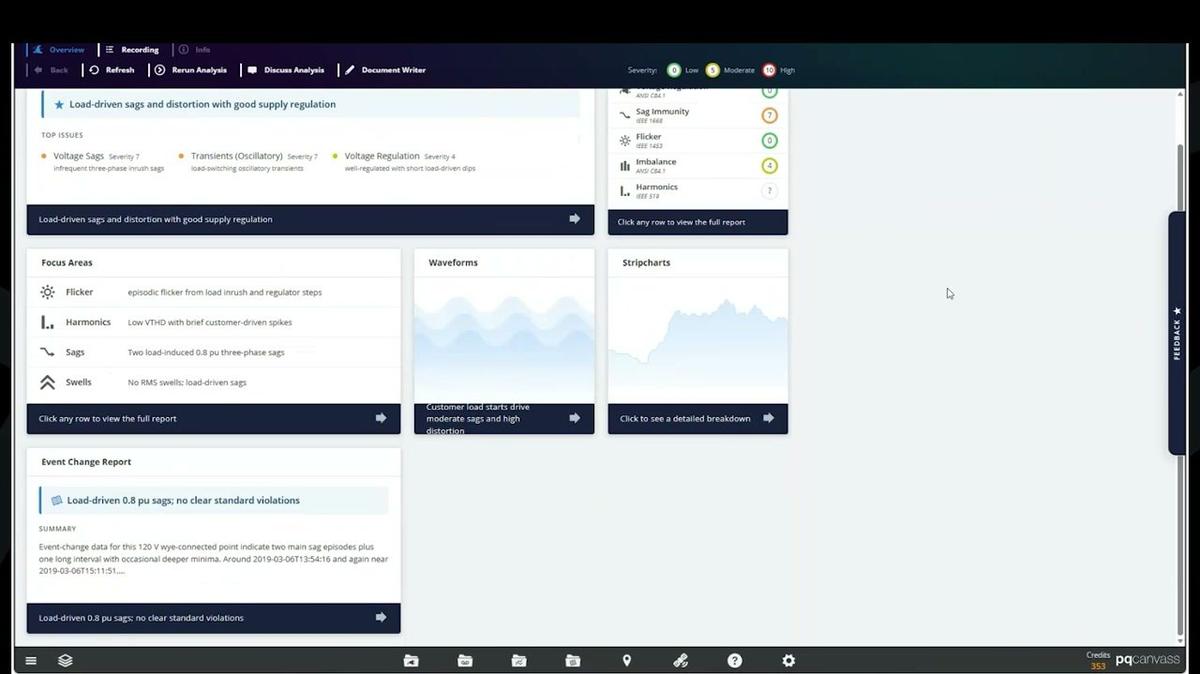Open the hamburger menu in bottom bar

click(x=31, y=660)
